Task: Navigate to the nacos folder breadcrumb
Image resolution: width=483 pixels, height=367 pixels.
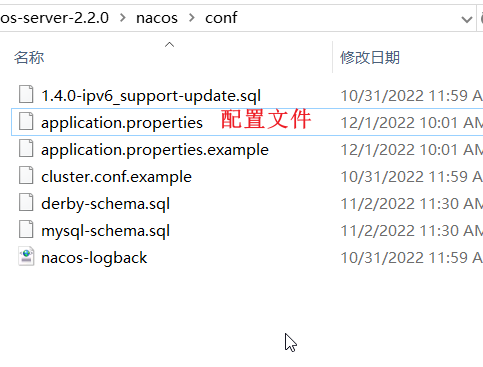Action: pyautogui.click(x=157, y=18)
